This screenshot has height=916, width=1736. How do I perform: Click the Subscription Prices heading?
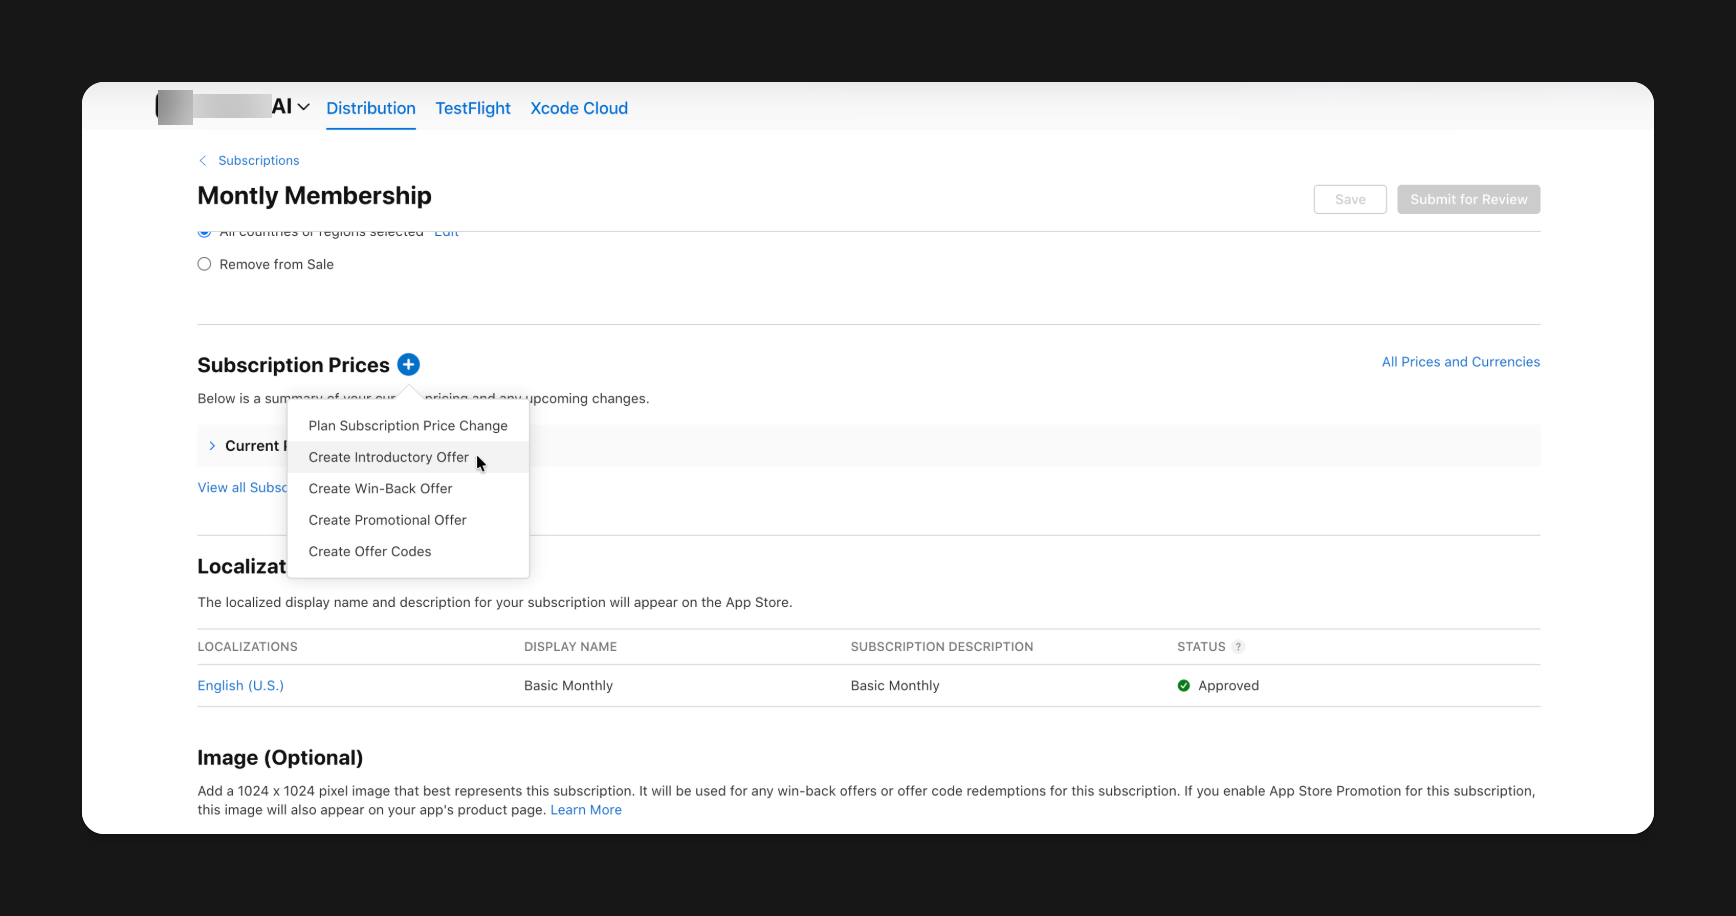click(x=293, y=365)
